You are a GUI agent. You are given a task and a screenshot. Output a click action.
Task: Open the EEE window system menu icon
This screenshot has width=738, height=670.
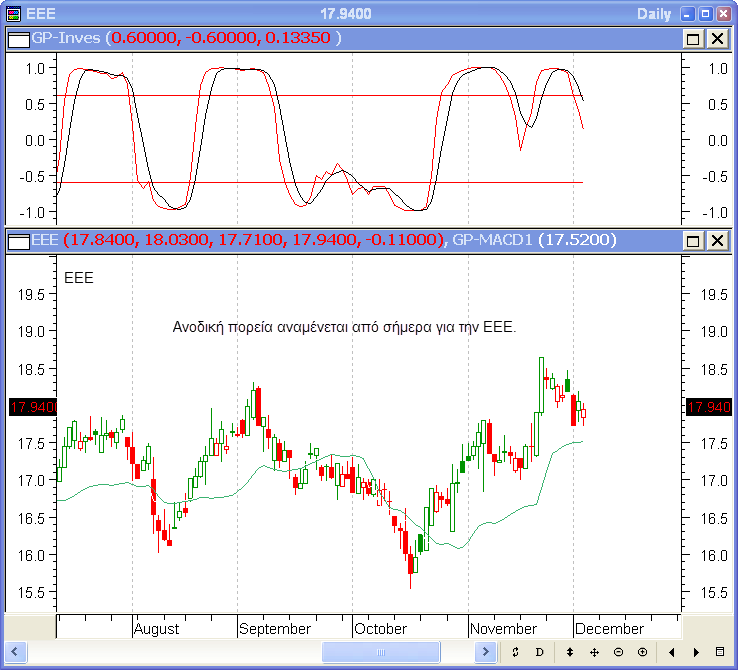[x=12, y=13]
